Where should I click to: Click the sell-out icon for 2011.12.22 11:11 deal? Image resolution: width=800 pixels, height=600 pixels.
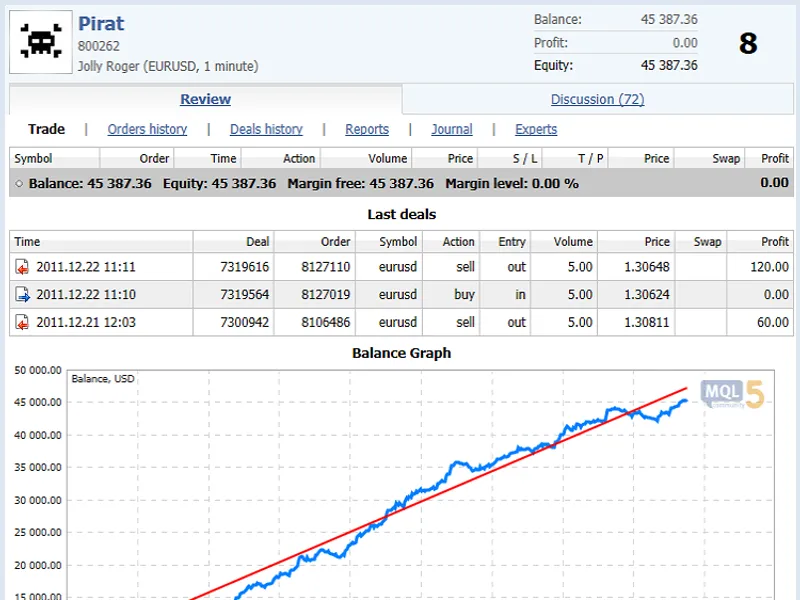[22, 267]
